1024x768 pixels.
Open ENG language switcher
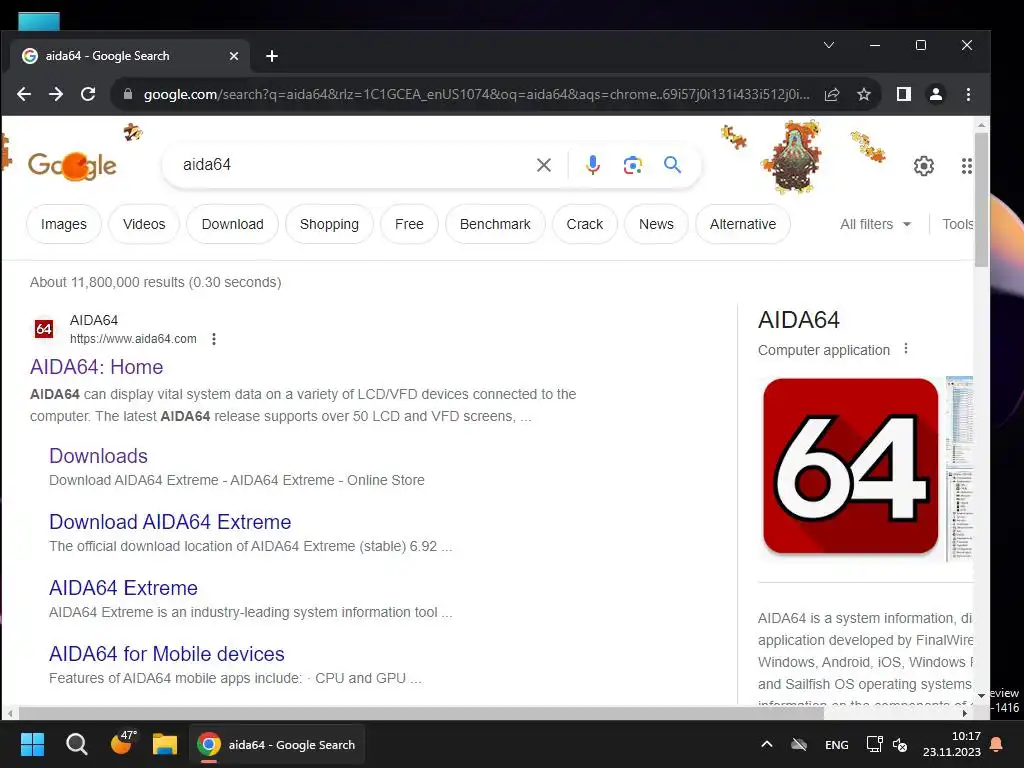click(837, 744)
